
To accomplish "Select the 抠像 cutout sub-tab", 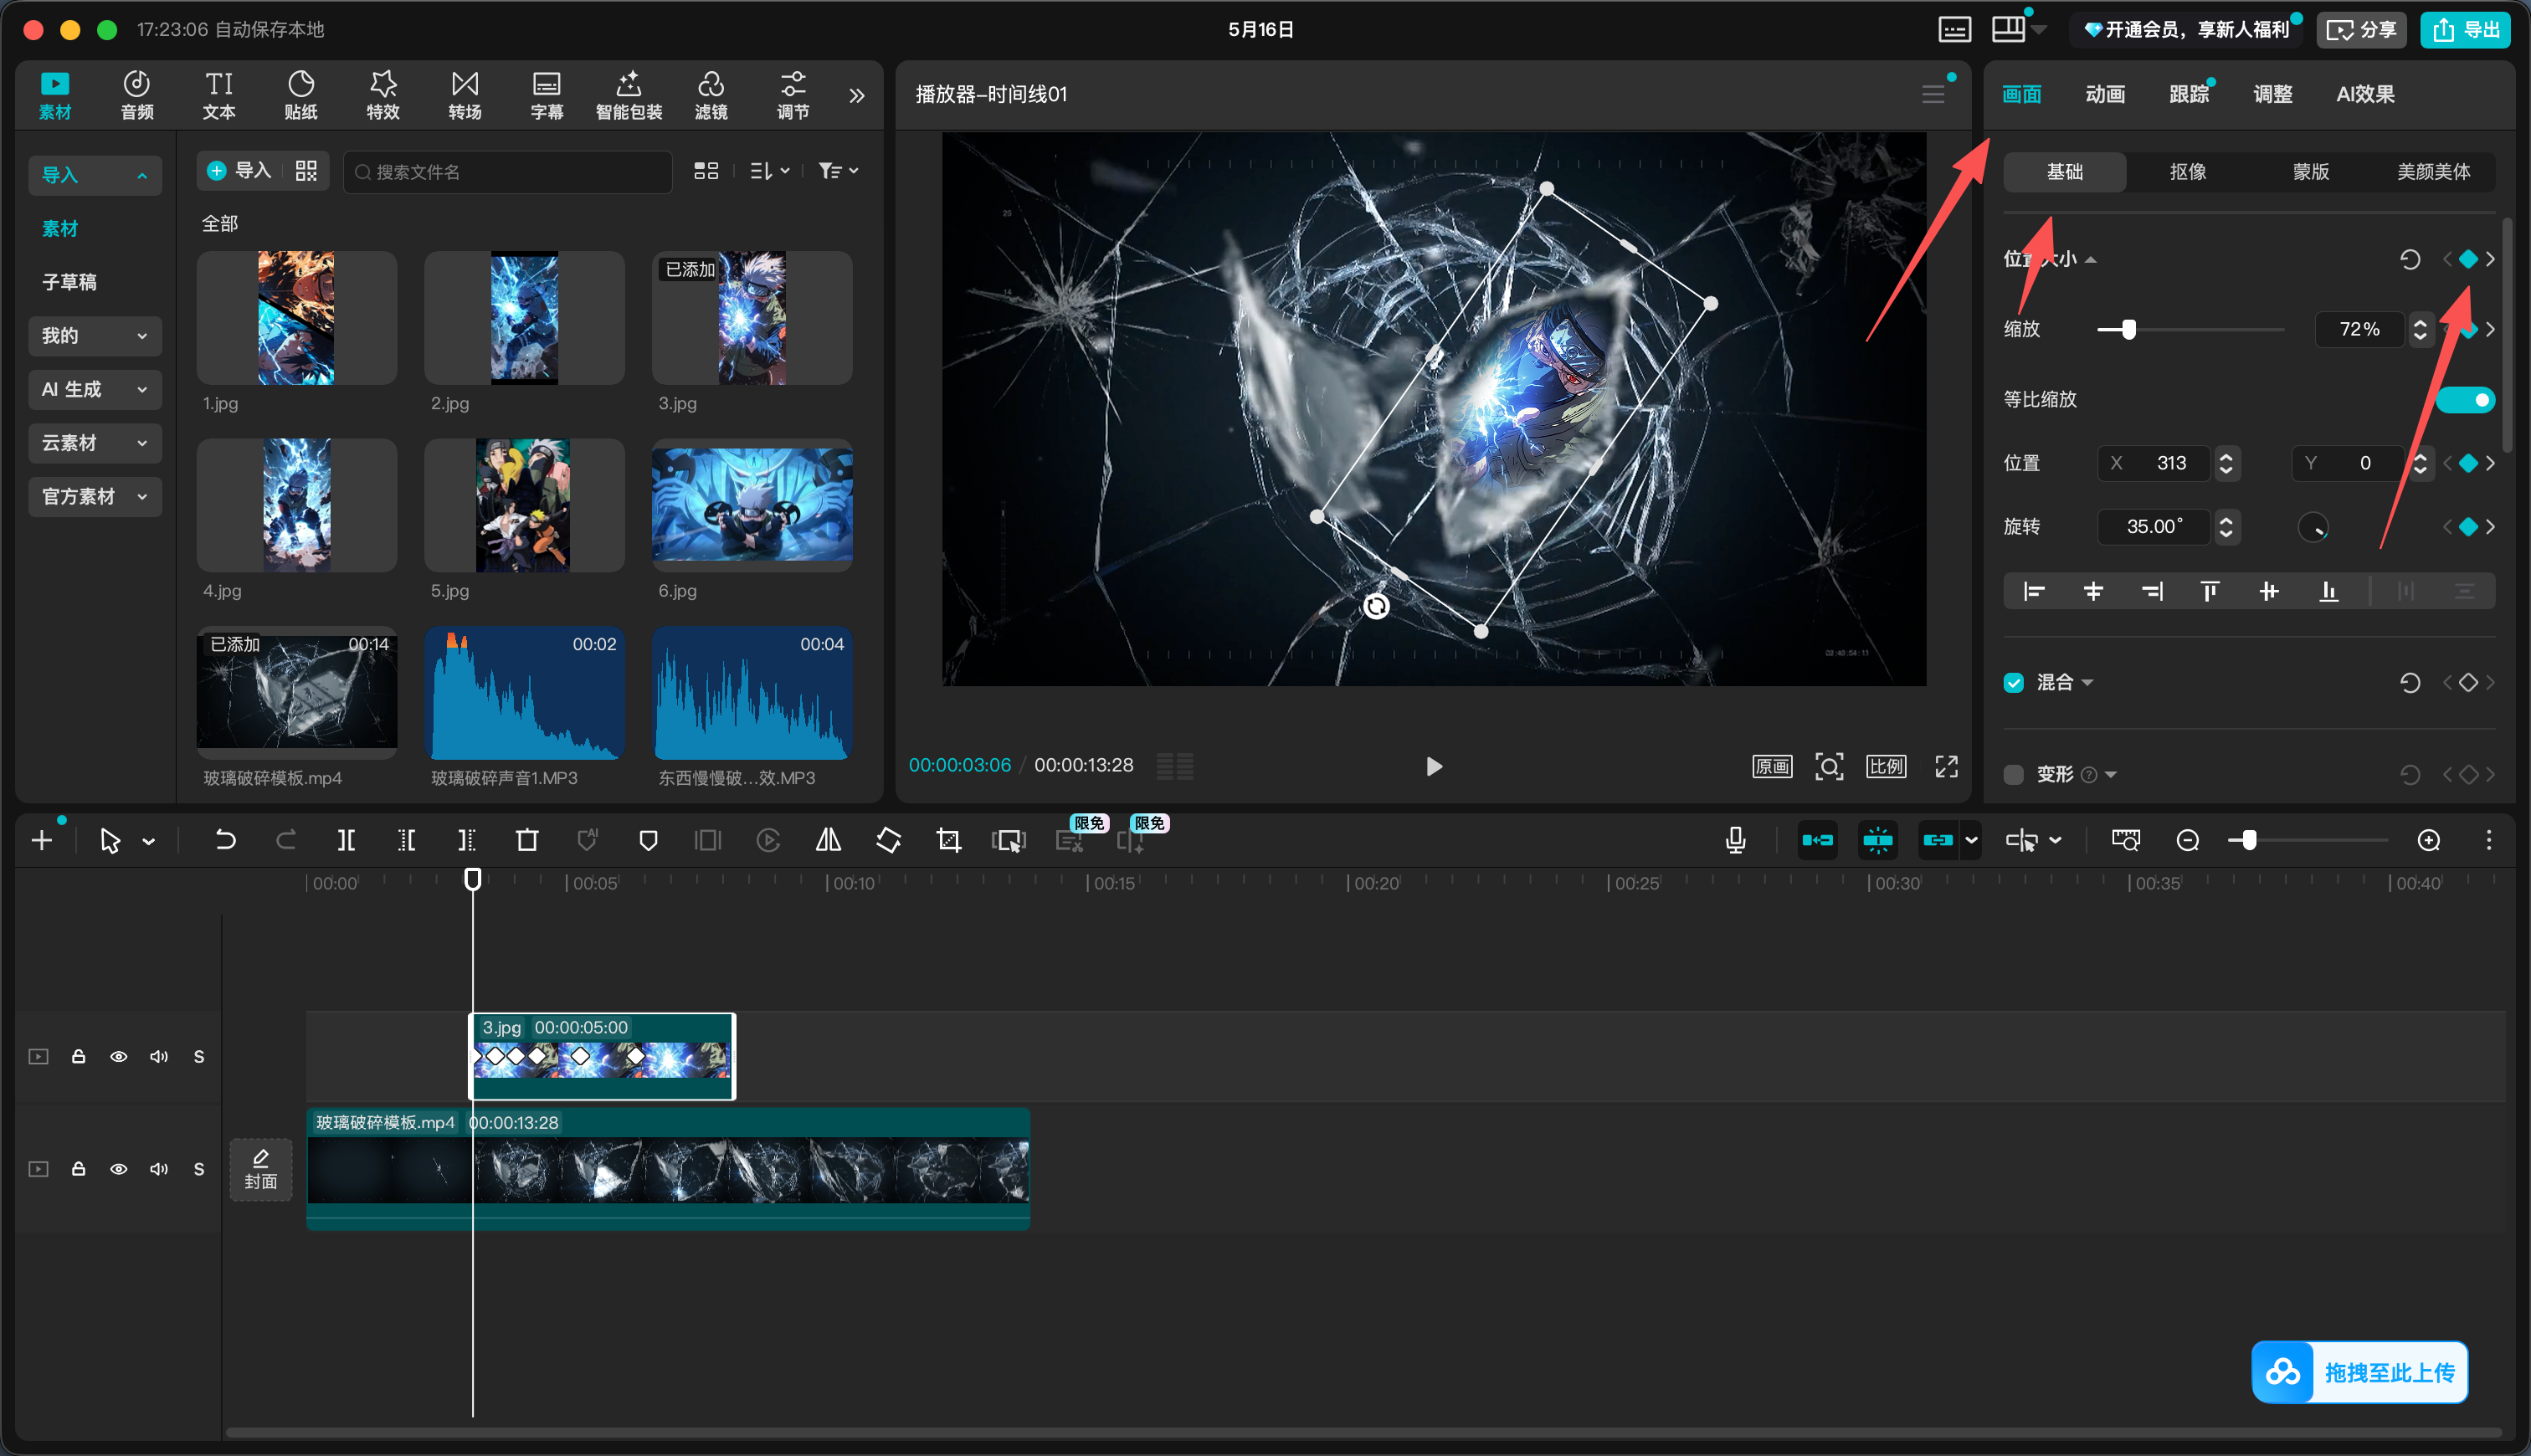I will (x=2188, y=172).
